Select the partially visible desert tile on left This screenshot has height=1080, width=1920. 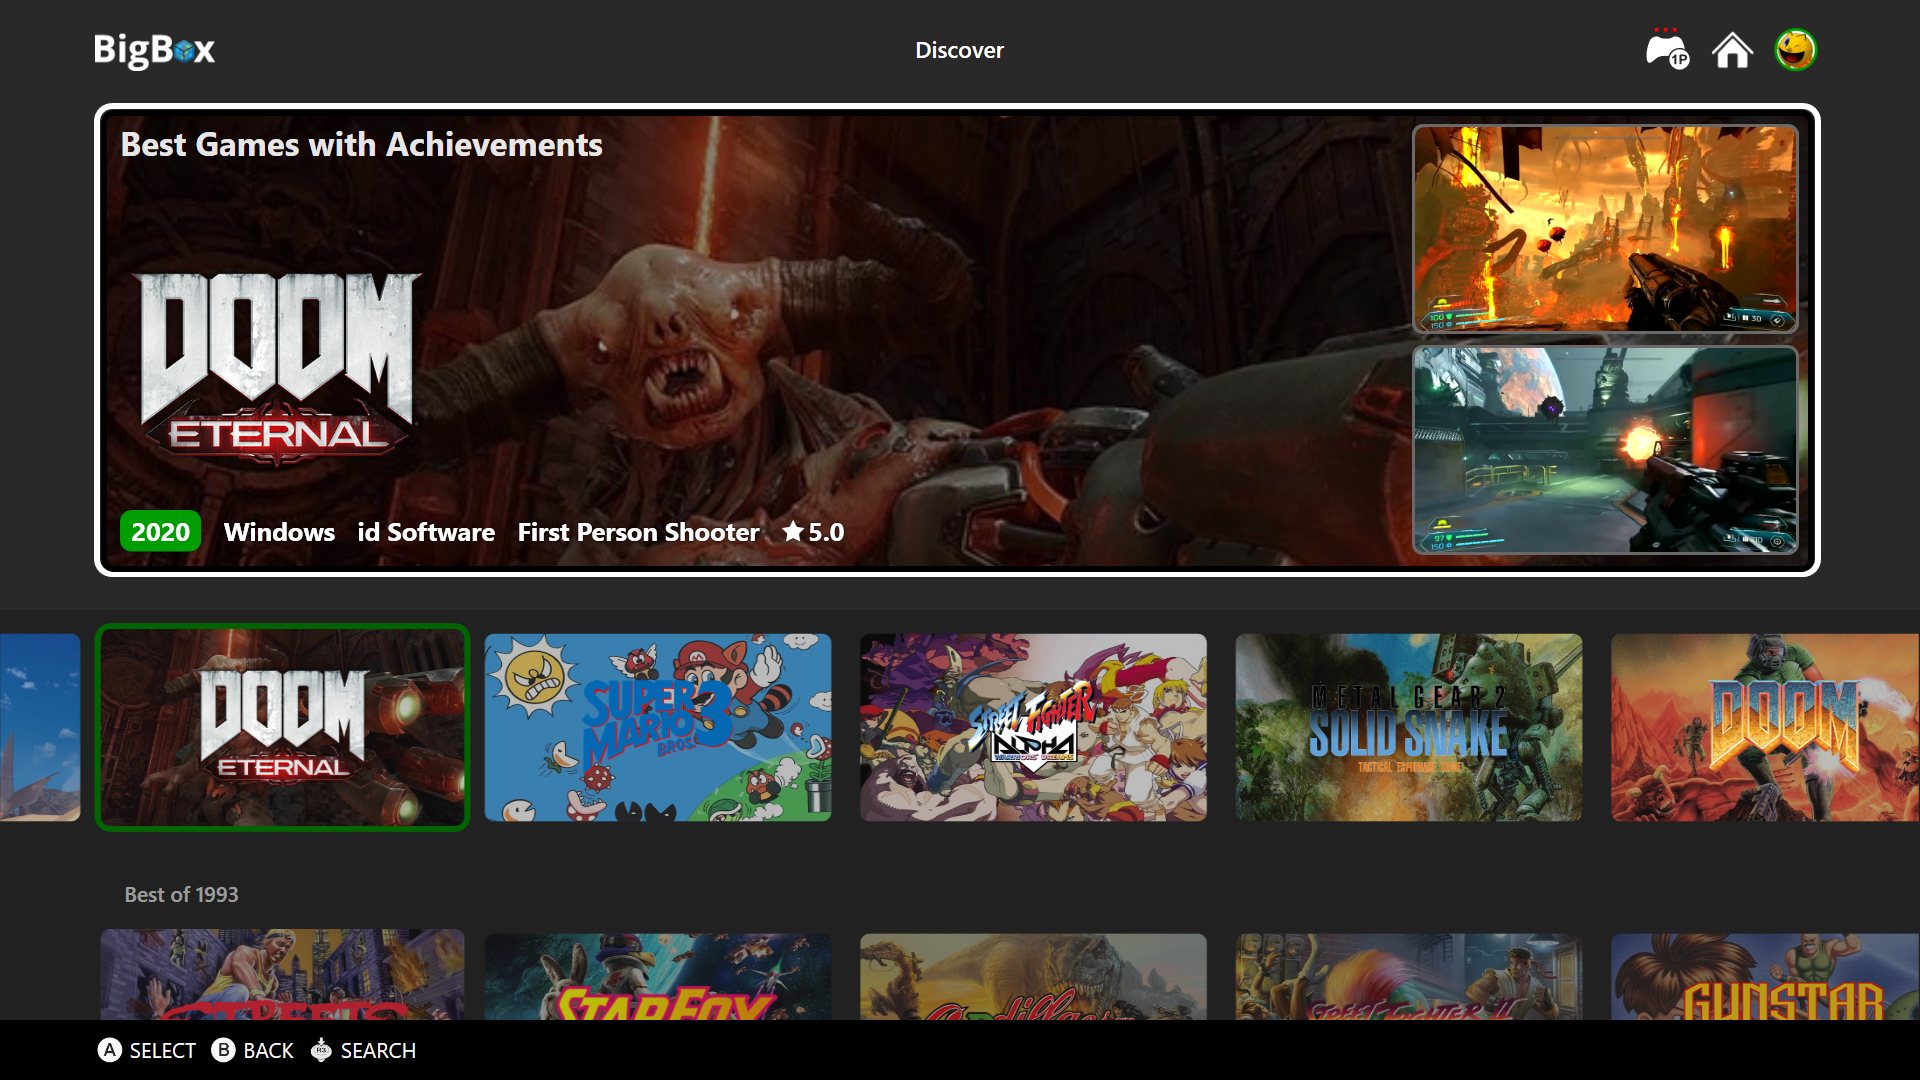coord(40,727)
